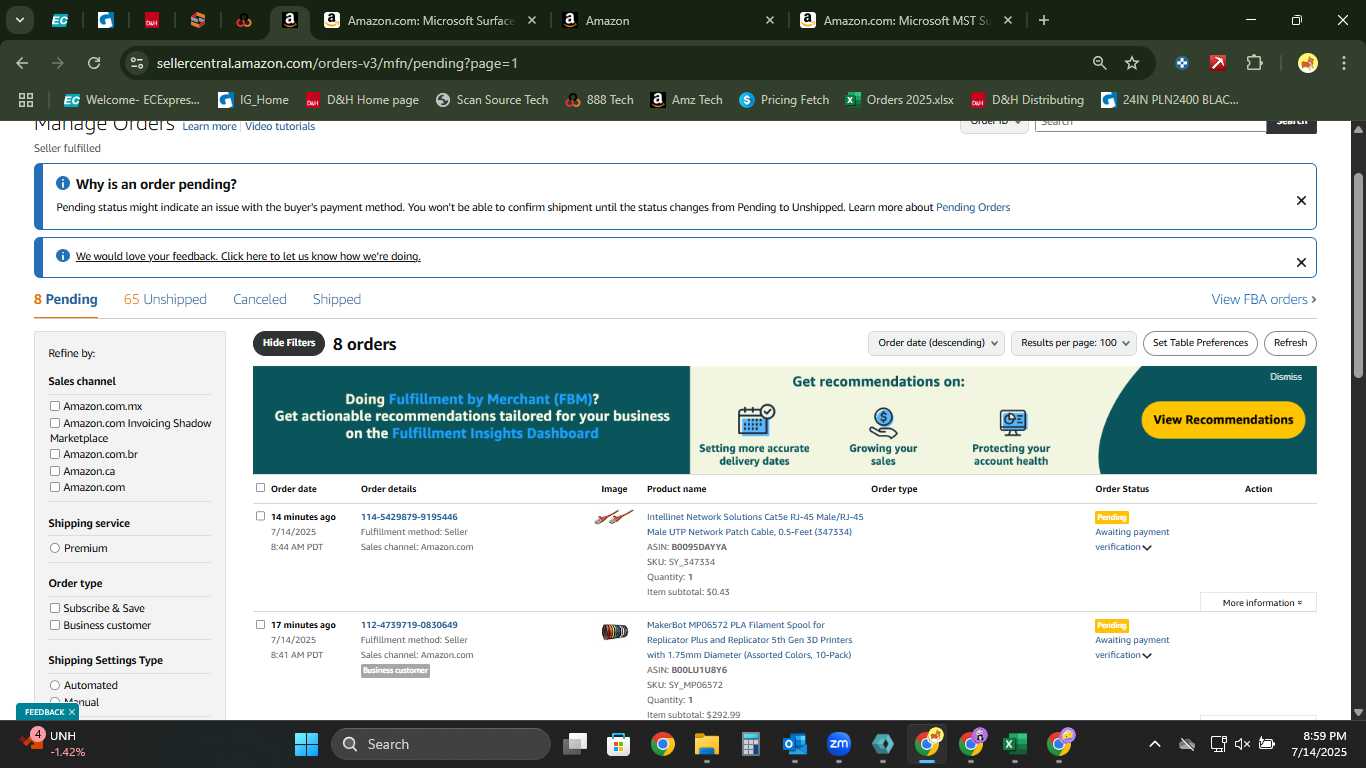The width and height of the screenshot is (1366, 768).
Task: Open Outlook from the taskbar
Action: coord(795,744)
